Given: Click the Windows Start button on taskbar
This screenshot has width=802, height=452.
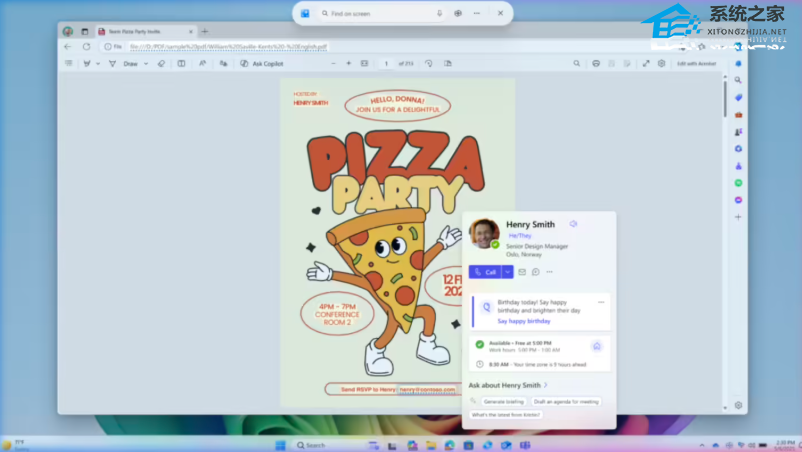Looking at the screenshot, I should pyautogui.click(x=280, y=445).
